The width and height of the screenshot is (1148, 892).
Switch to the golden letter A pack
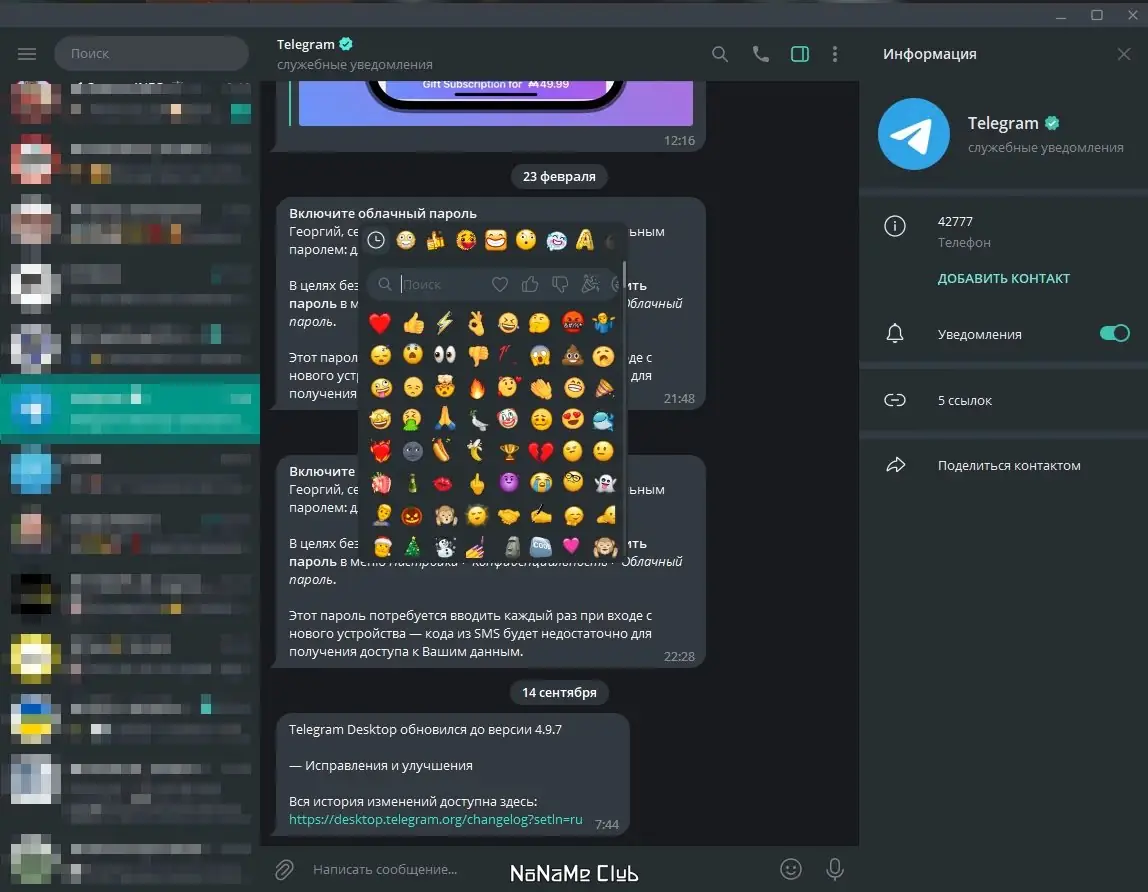coord(584,240)
